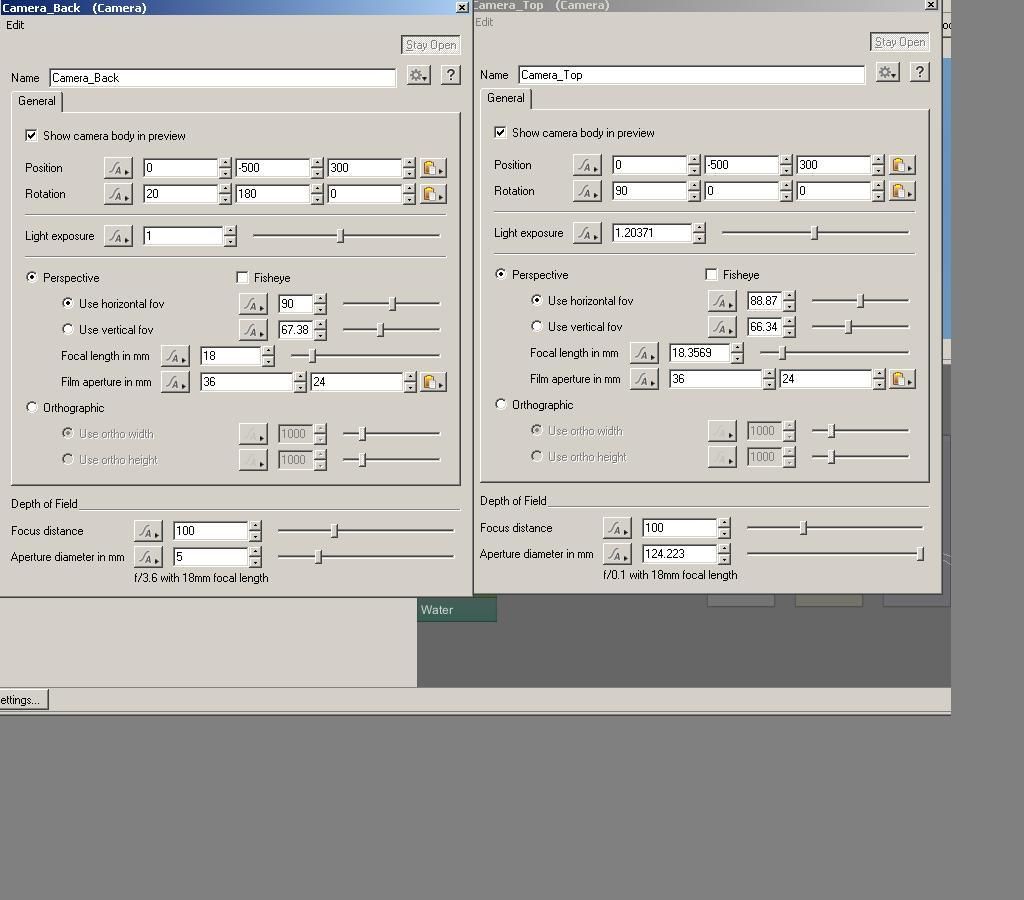1024x900 pixels.
Task: Click animation curve icon beside Camera_Back Position
Action: coord(118,168)
